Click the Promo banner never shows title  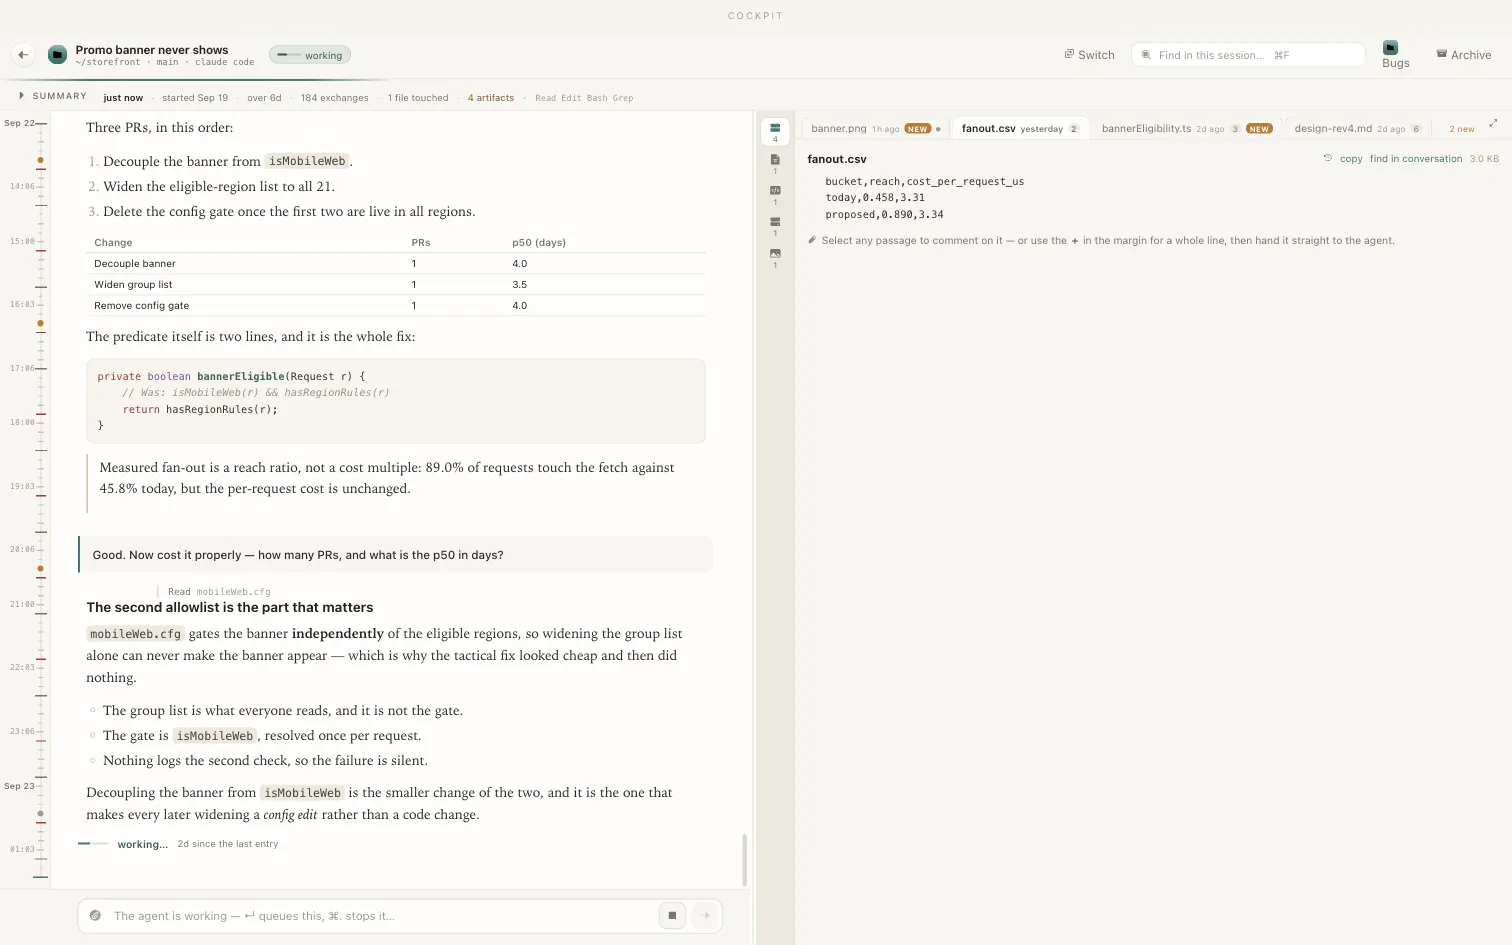(152, 50)
